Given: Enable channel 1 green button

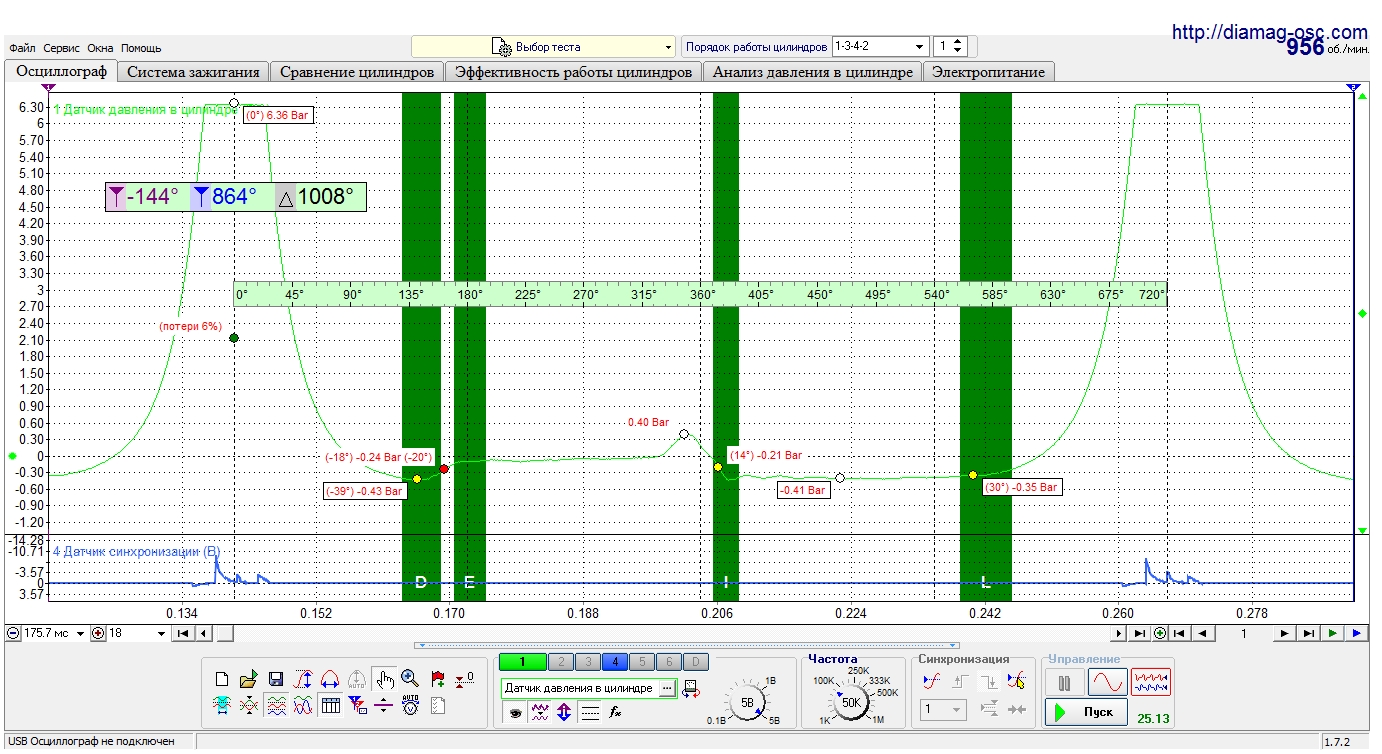Looking at the screenshot, I should 525,662.
